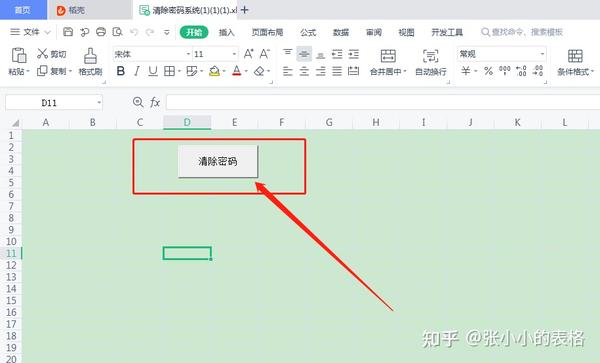Click Distributed alignment icon
The image size is (600, 363).
click(x=354, y=71)
